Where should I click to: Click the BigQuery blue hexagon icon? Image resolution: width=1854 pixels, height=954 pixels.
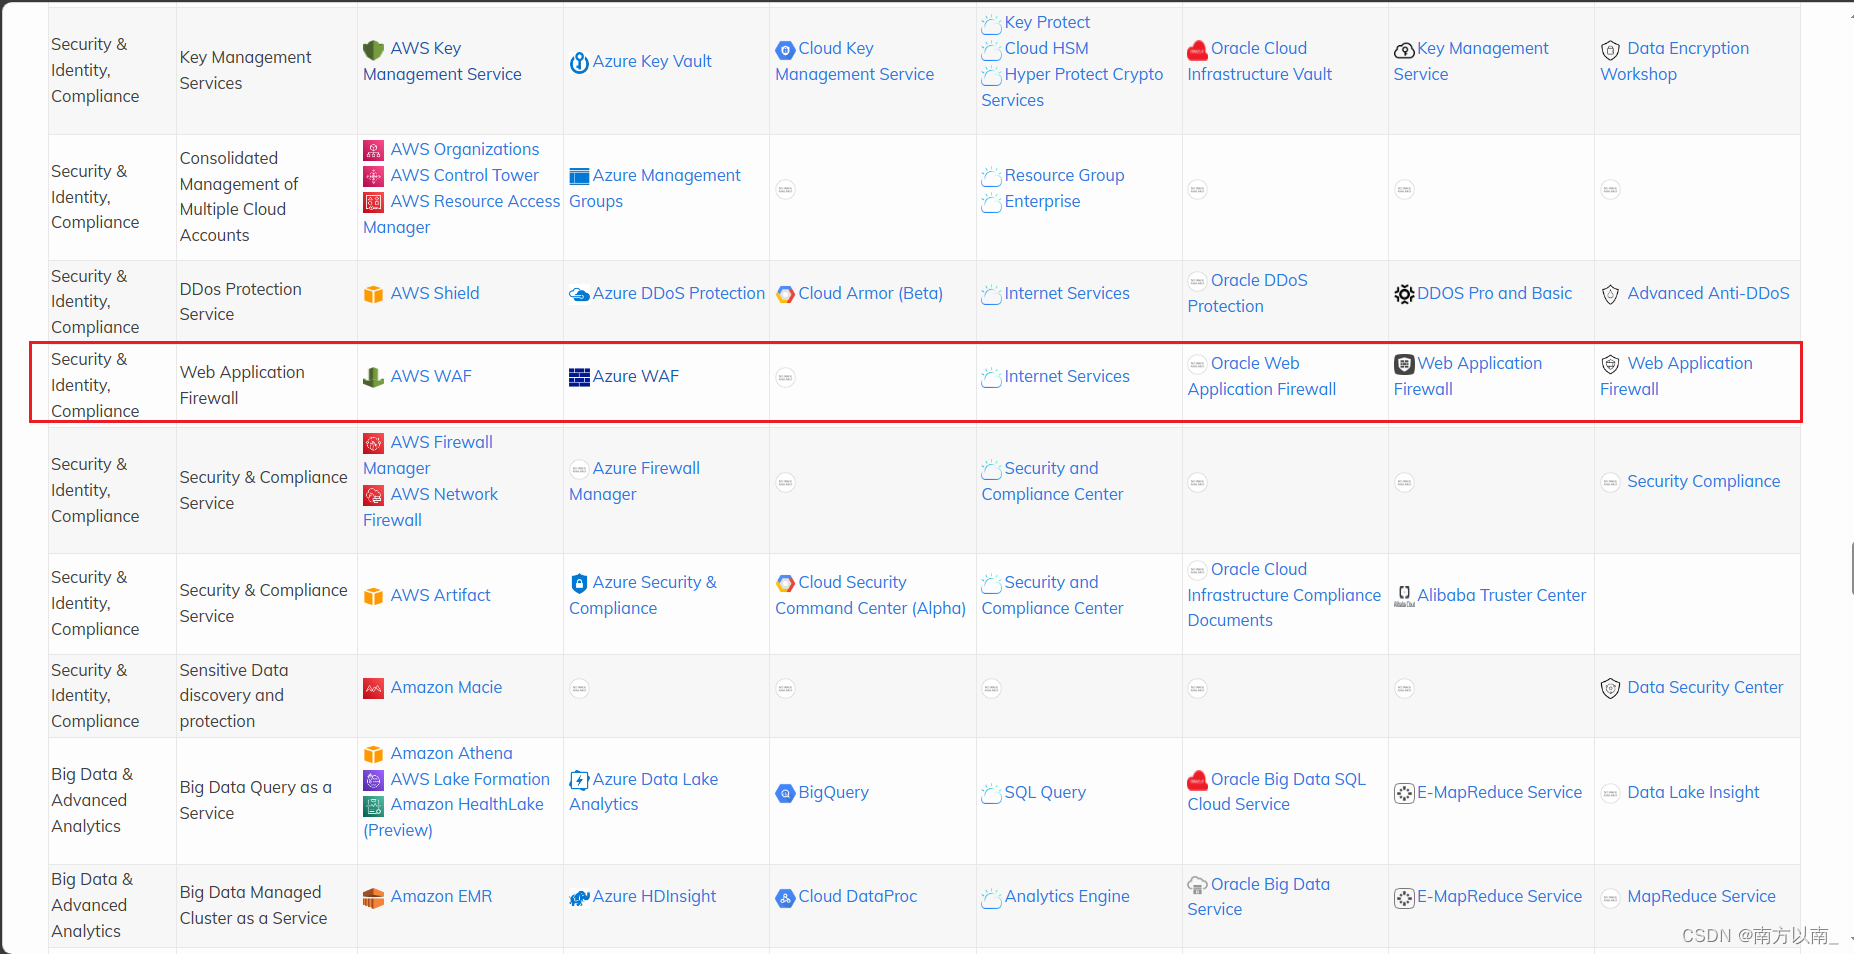pyautogui.click(x=785, y=794)
